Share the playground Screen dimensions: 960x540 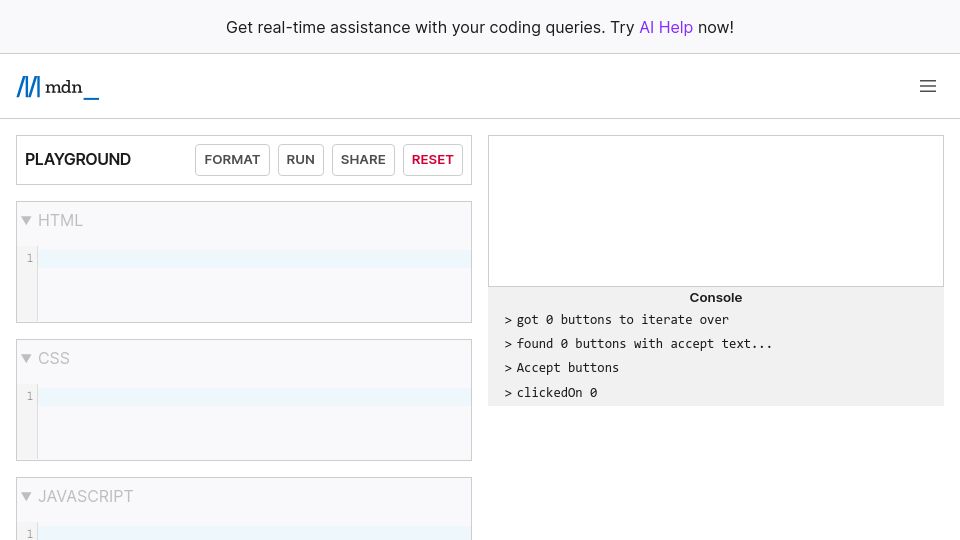[x=363, y=160]
